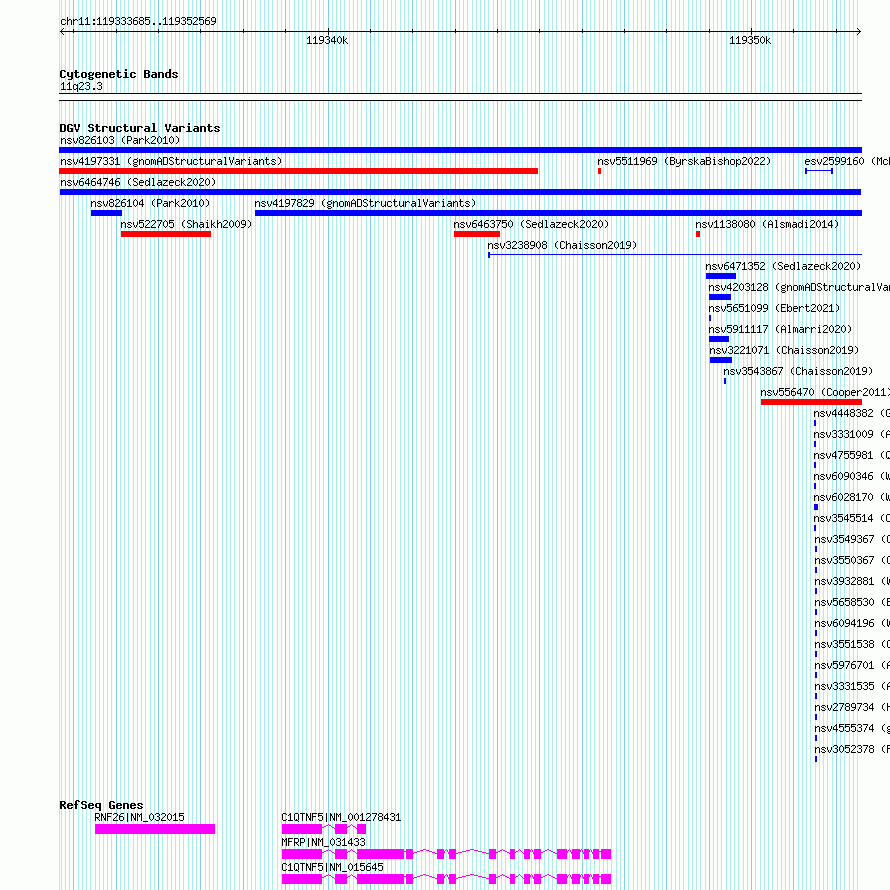Viewport: 890px width, 890px height.
Task: Click the RNF26|NM_032015 gene label
Action: (140, 817)
